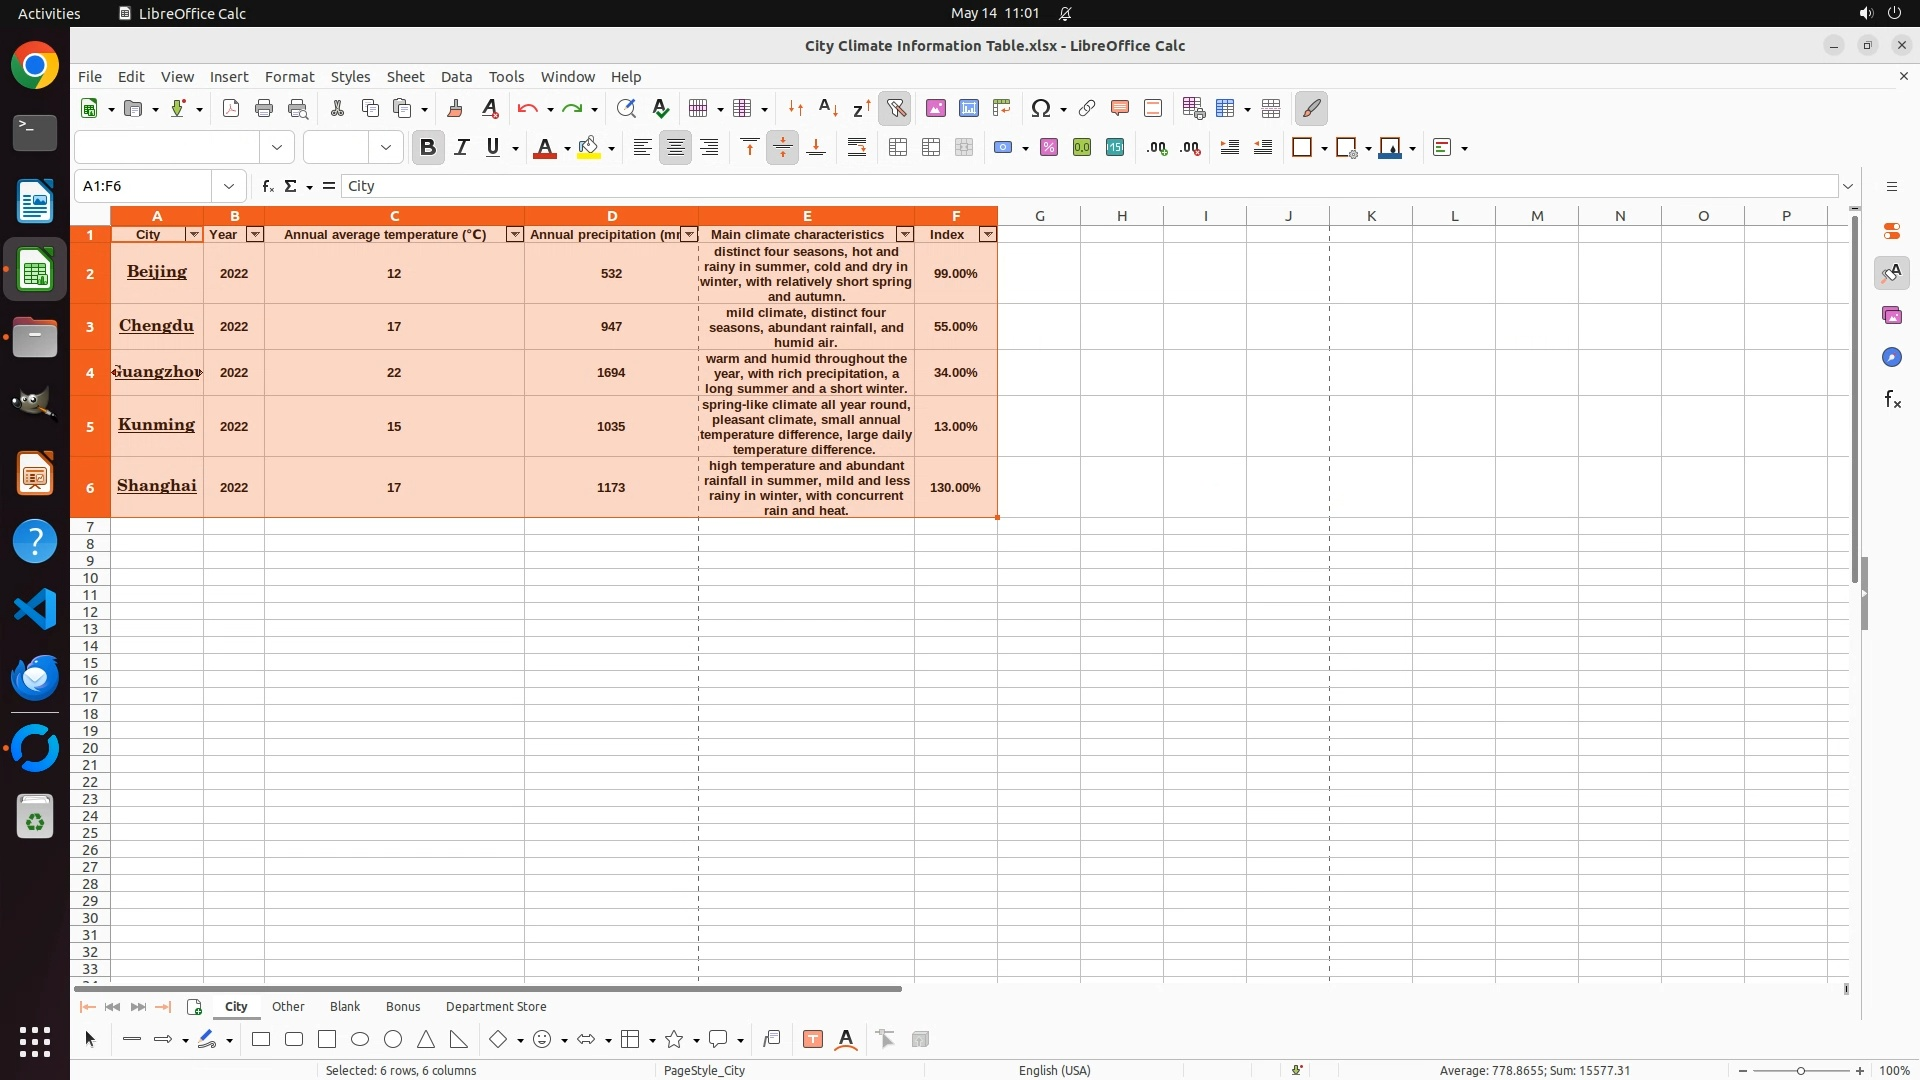The width and height of the screenshot is (1920, 1080).
Task: Click Sort Ascending icon
Action: pyautogui.click(x=828, y=108)
